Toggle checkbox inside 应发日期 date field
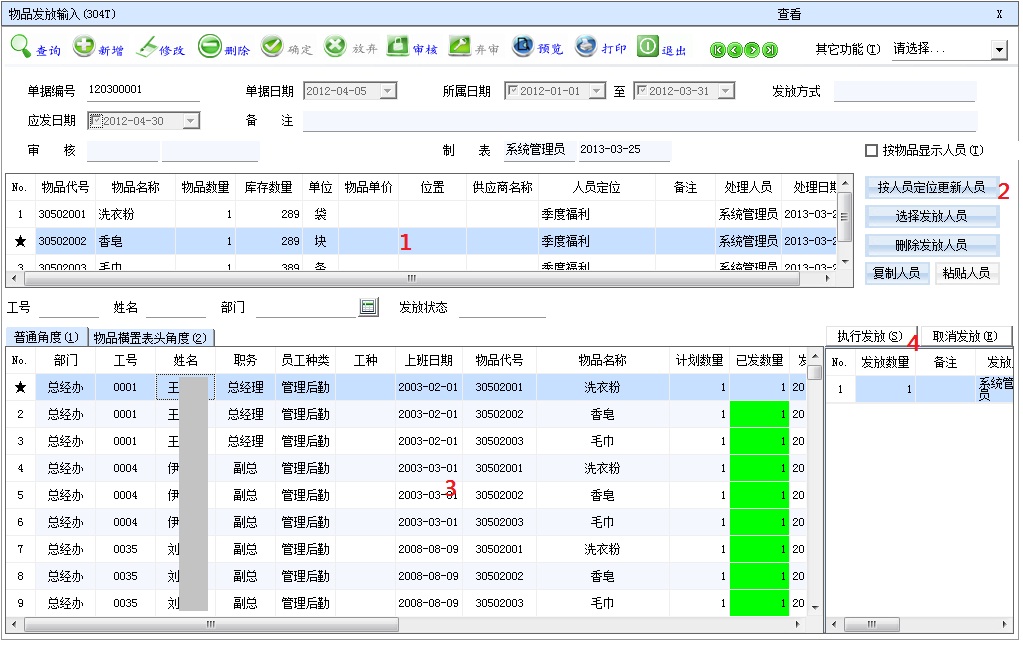This screenshot has height=645, width=1023. (96, 121)
